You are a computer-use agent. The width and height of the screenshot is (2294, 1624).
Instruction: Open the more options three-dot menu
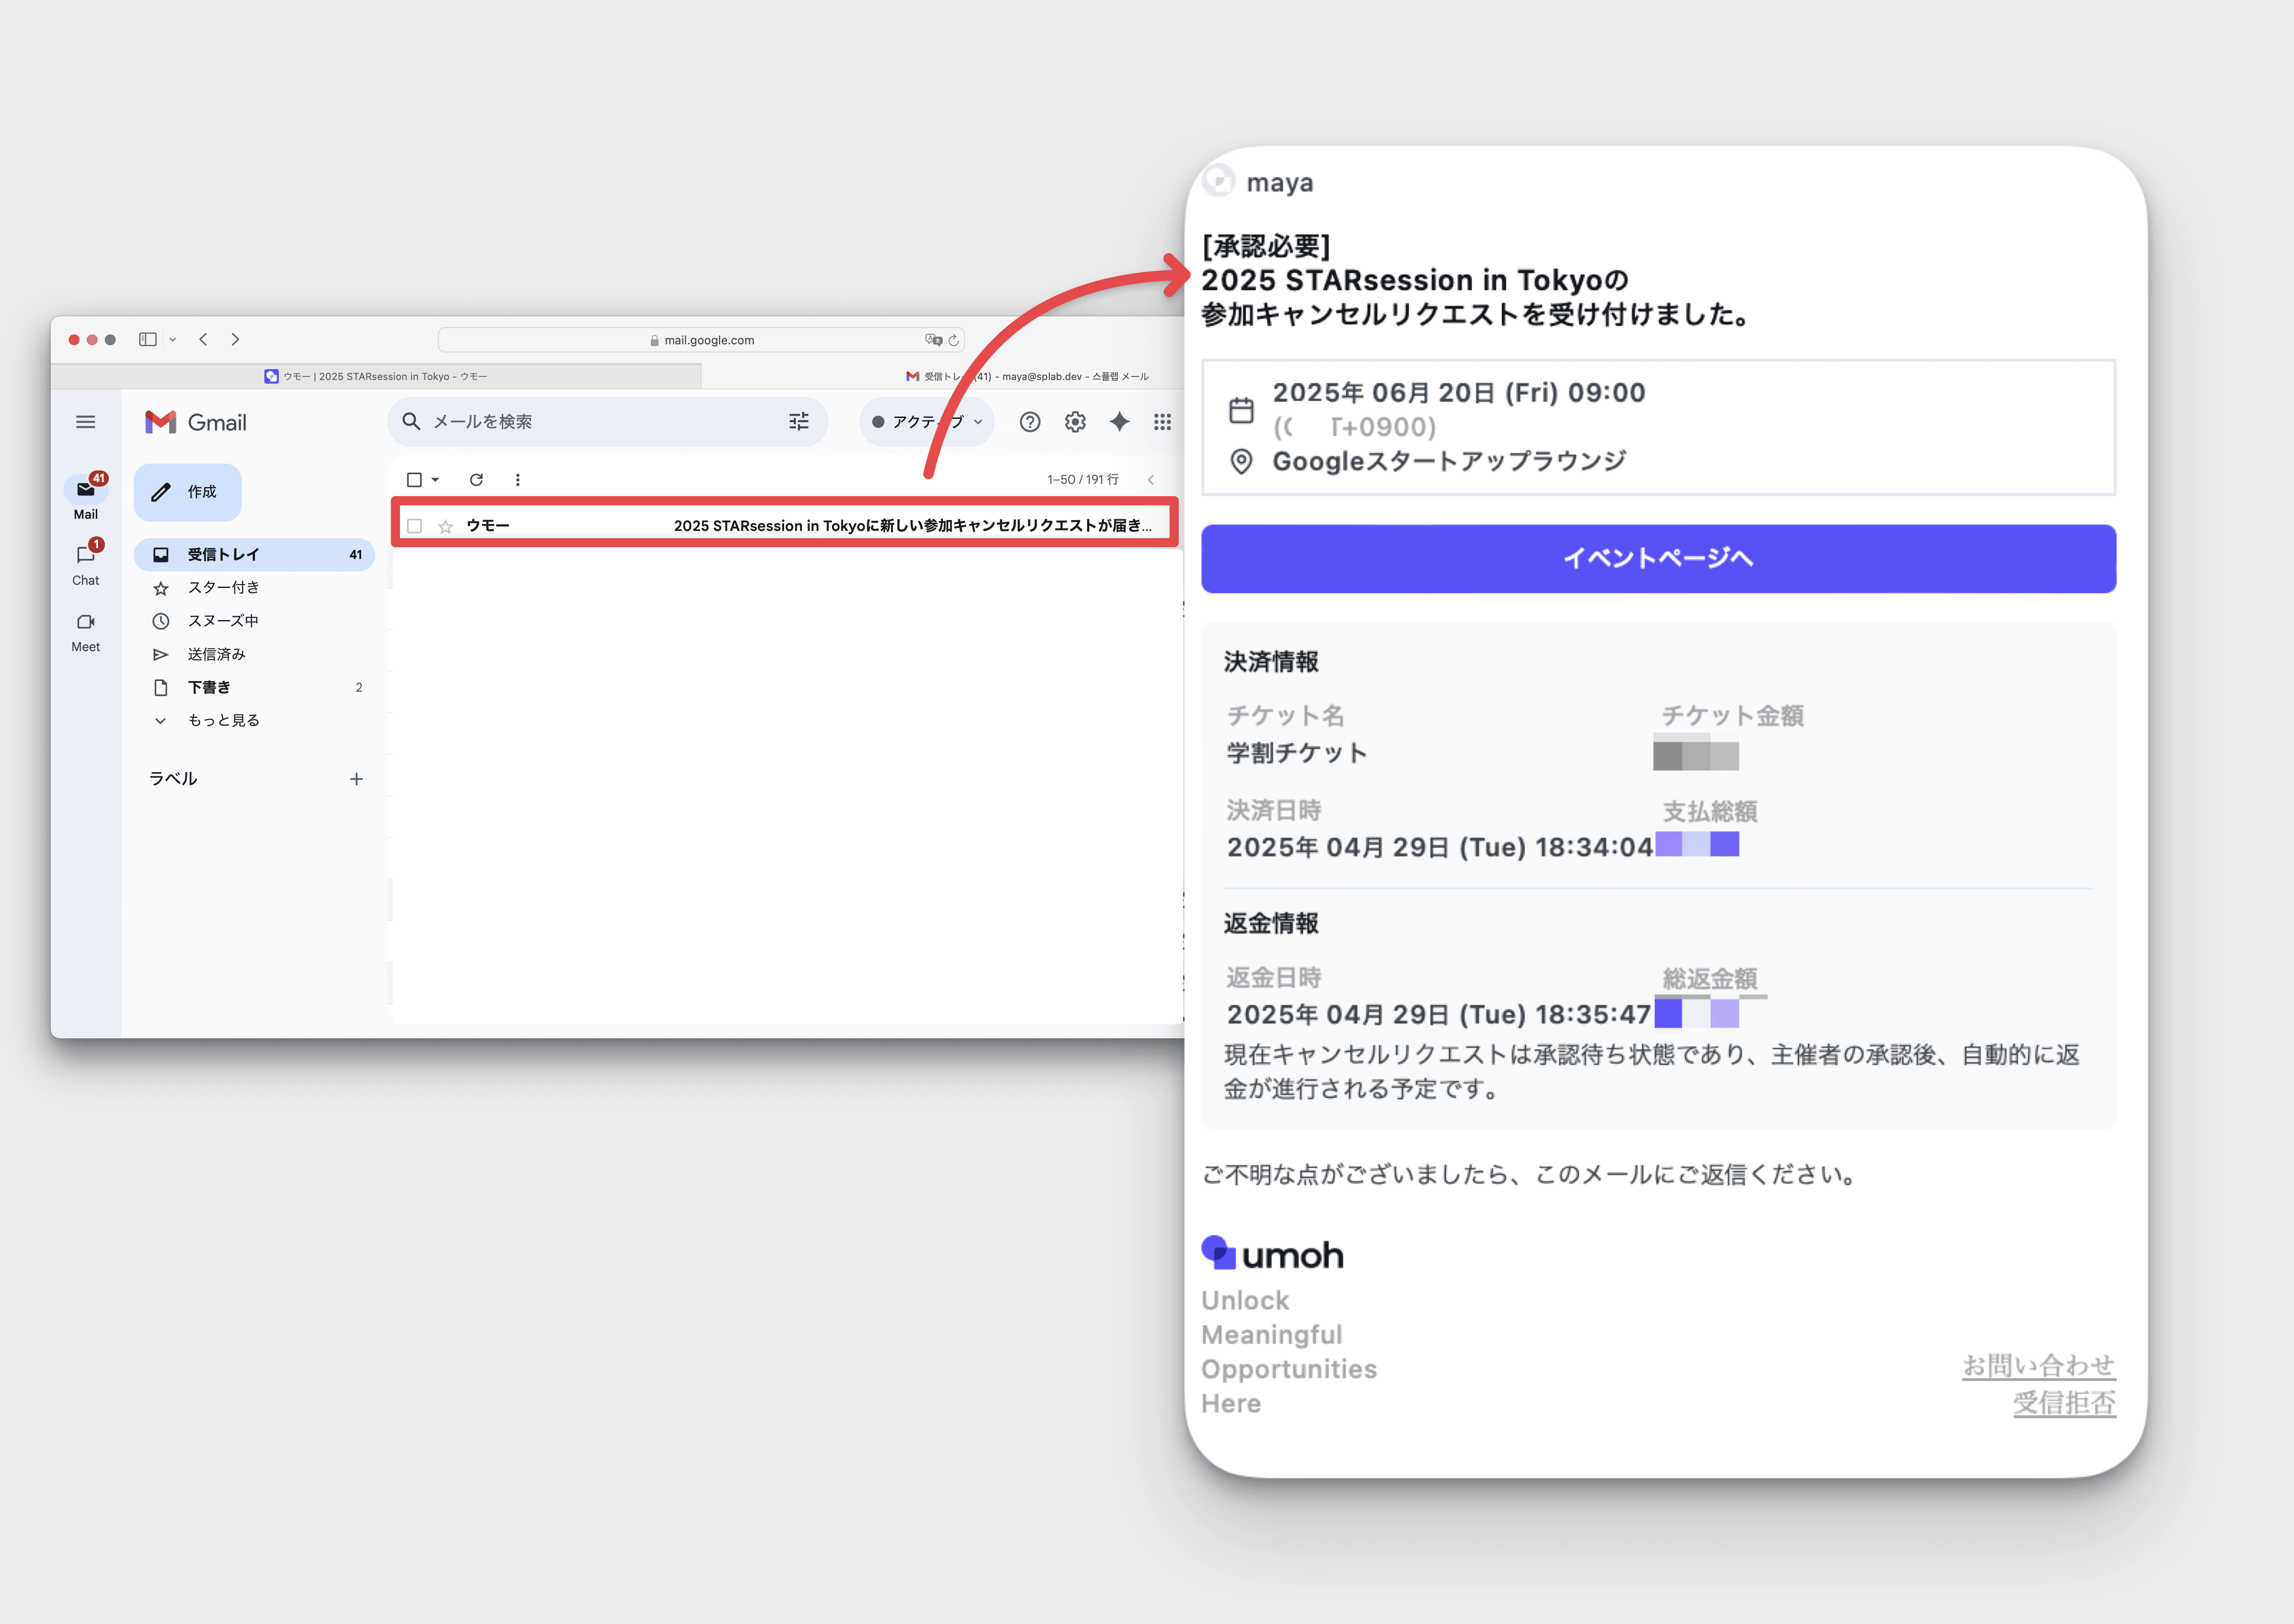pyautogui.click(x=517, y=480)
